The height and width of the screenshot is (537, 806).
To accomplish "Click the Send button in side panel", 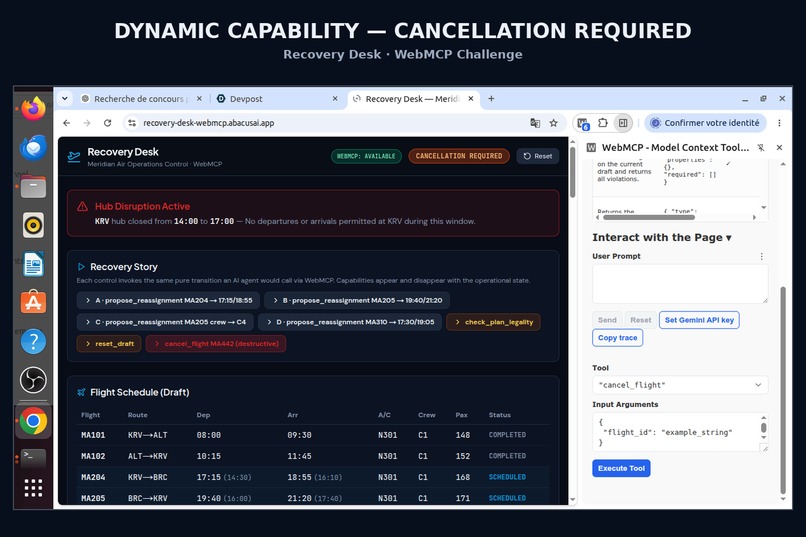I will click(607, 320).
